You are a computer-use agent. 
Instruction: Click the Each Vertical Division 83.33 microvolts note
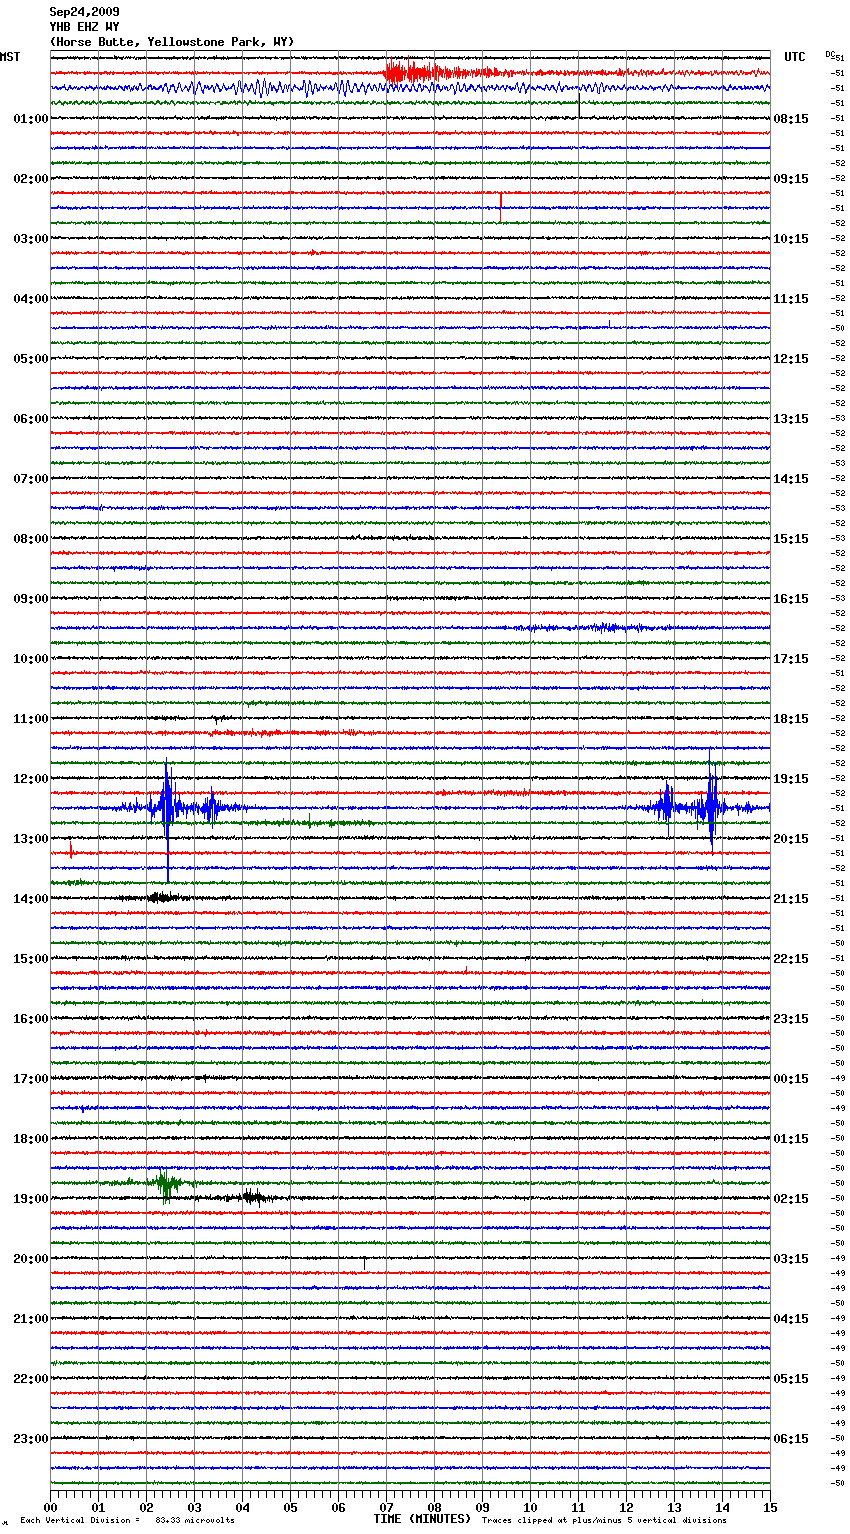pyautogui.click(x=127, y=1520)
